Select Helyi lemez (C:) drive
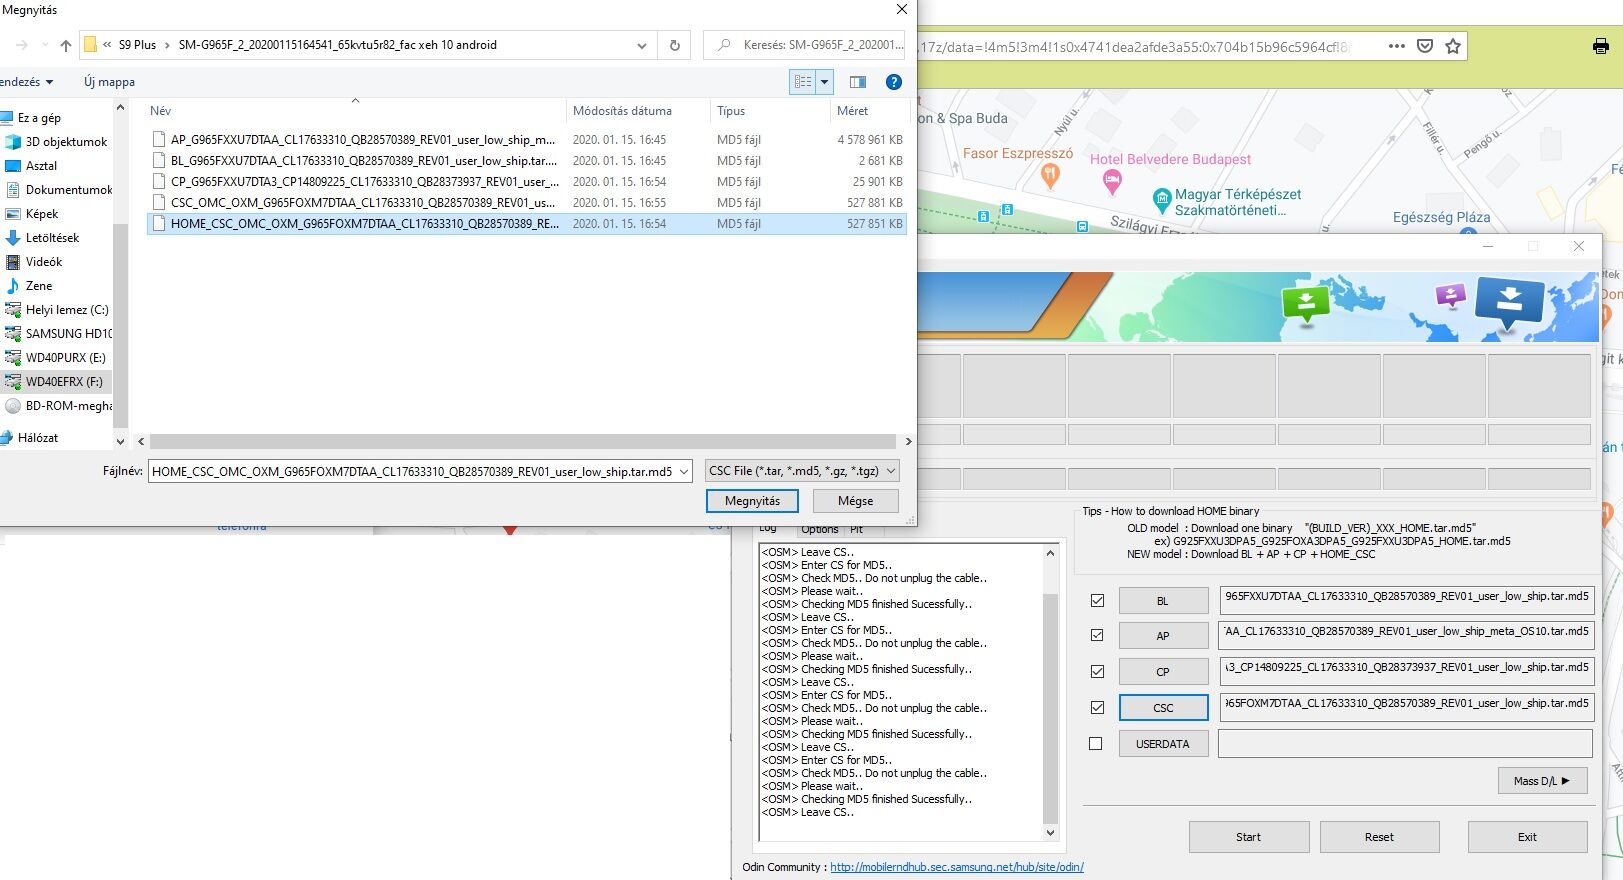 click(x=57, y=310)
